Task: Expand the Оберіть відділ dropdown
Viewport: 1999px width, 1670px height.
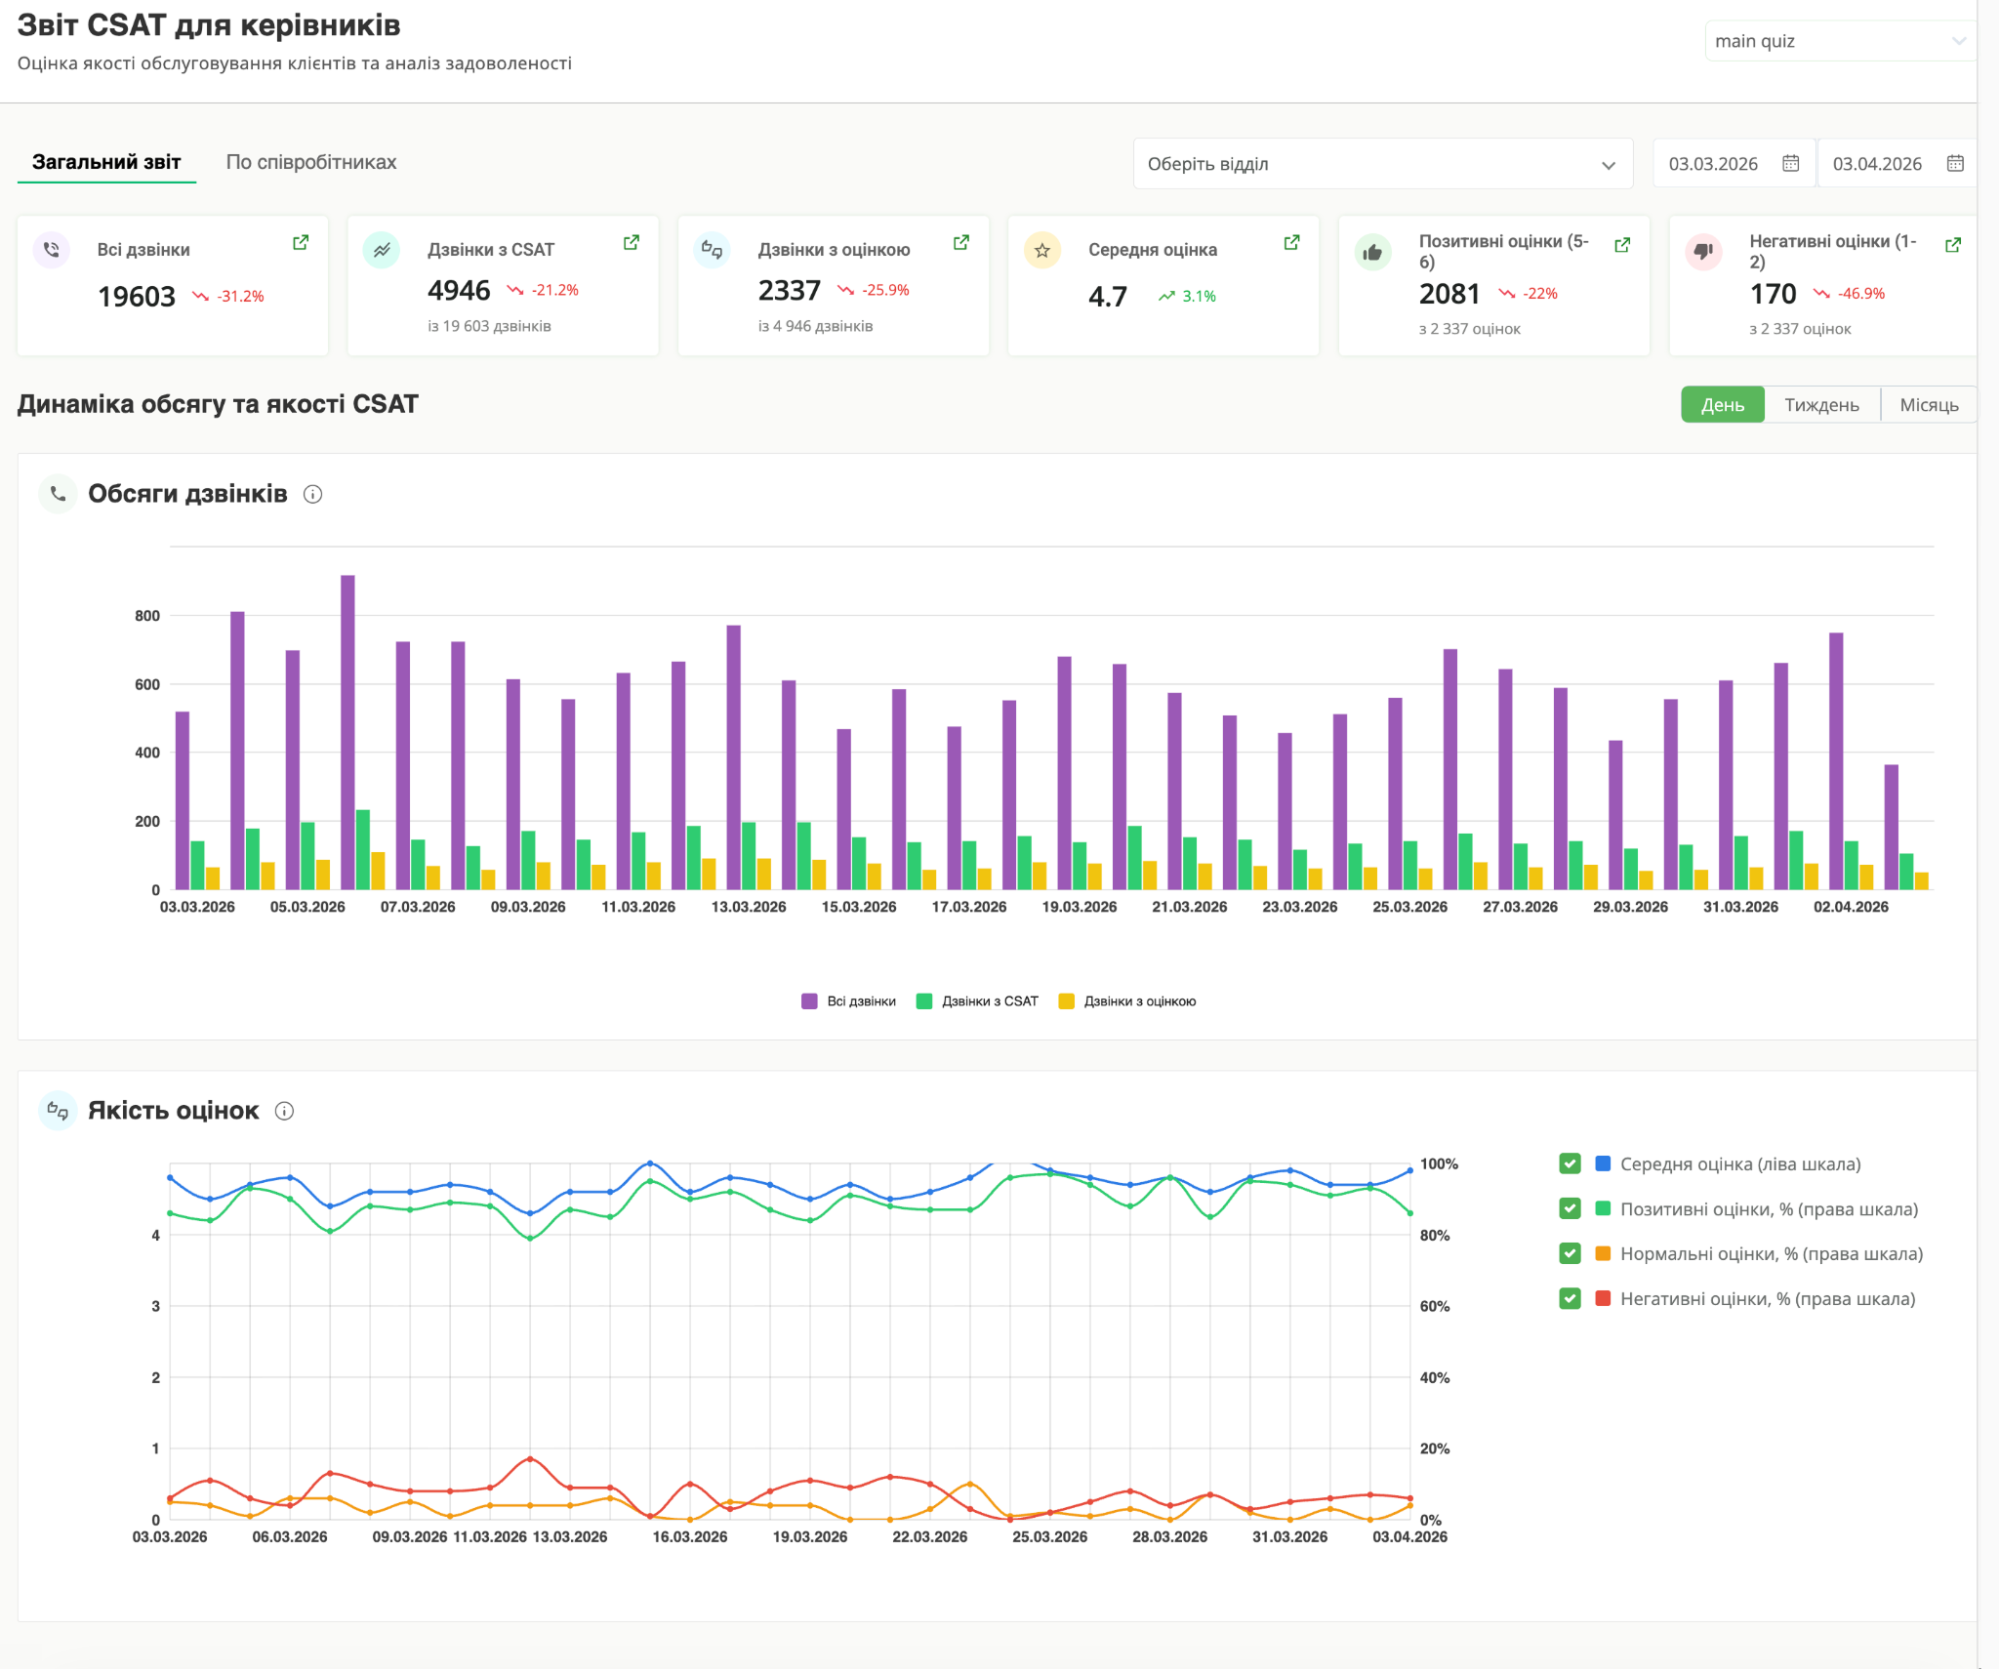Action: (1382, 164)
